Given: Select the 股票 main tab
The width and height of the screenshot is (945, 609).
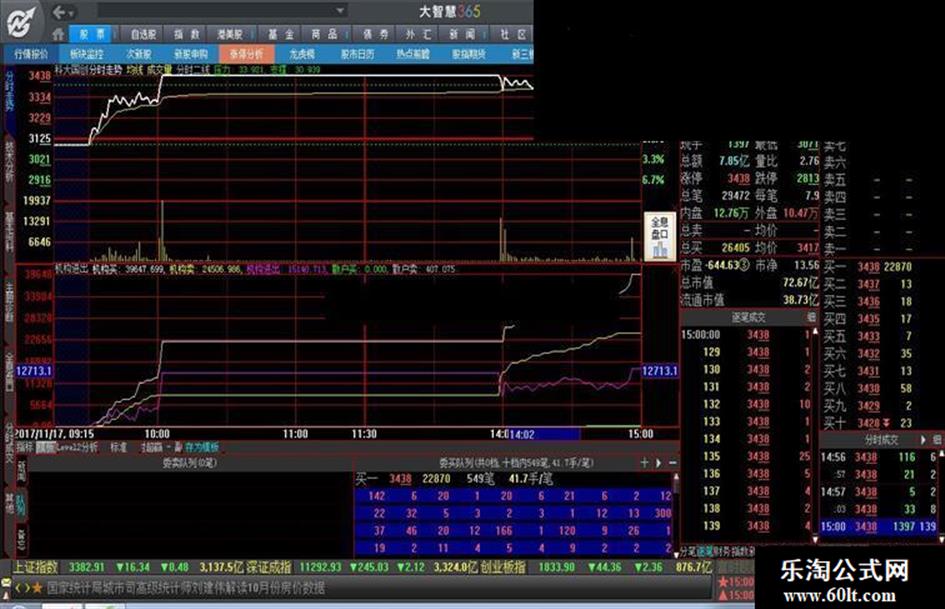Looking at the screenshot, I should click(x=92, y=34).
